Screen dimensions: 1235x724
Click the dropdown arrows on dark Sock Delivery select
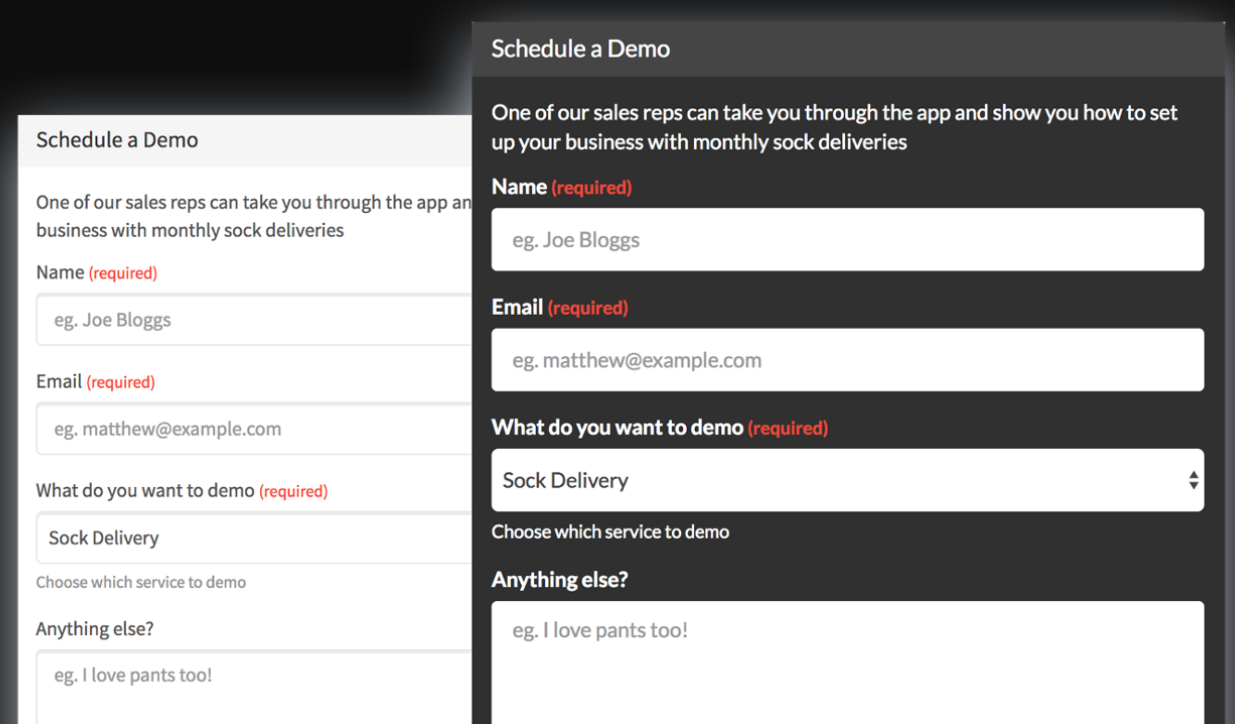1193,480
